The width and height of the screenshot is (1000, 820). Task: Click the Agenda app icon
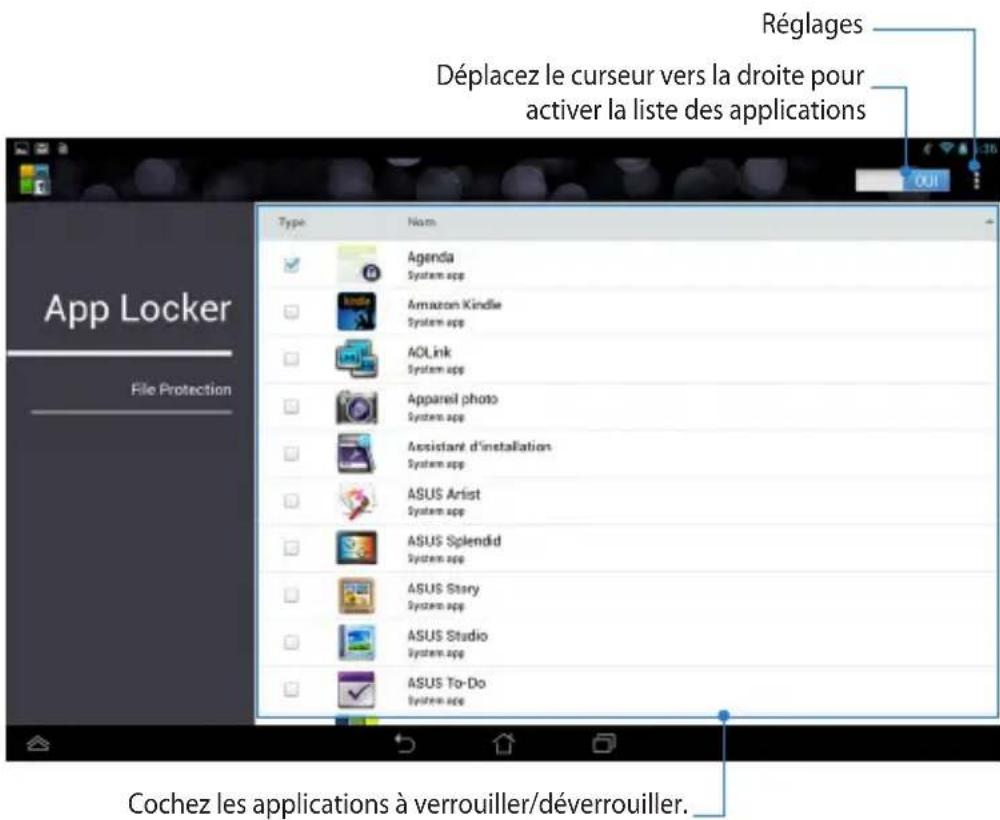357,263
